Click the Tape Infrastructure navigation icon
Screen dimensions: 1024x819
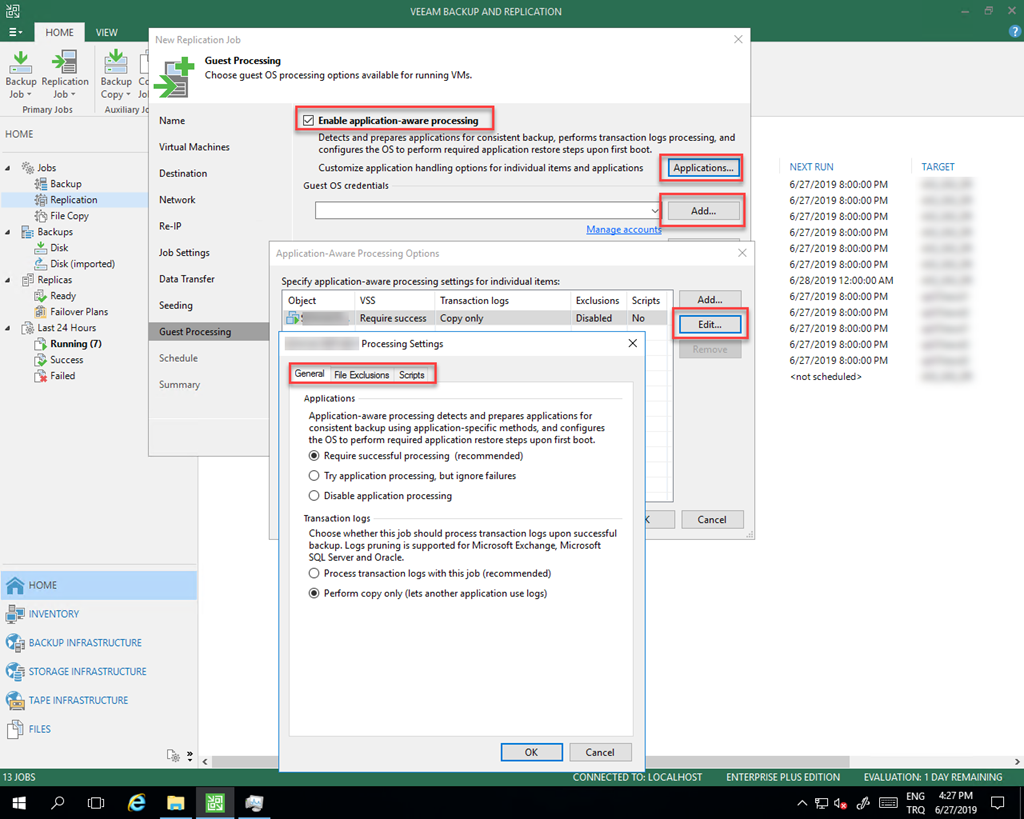pos(15,700)
